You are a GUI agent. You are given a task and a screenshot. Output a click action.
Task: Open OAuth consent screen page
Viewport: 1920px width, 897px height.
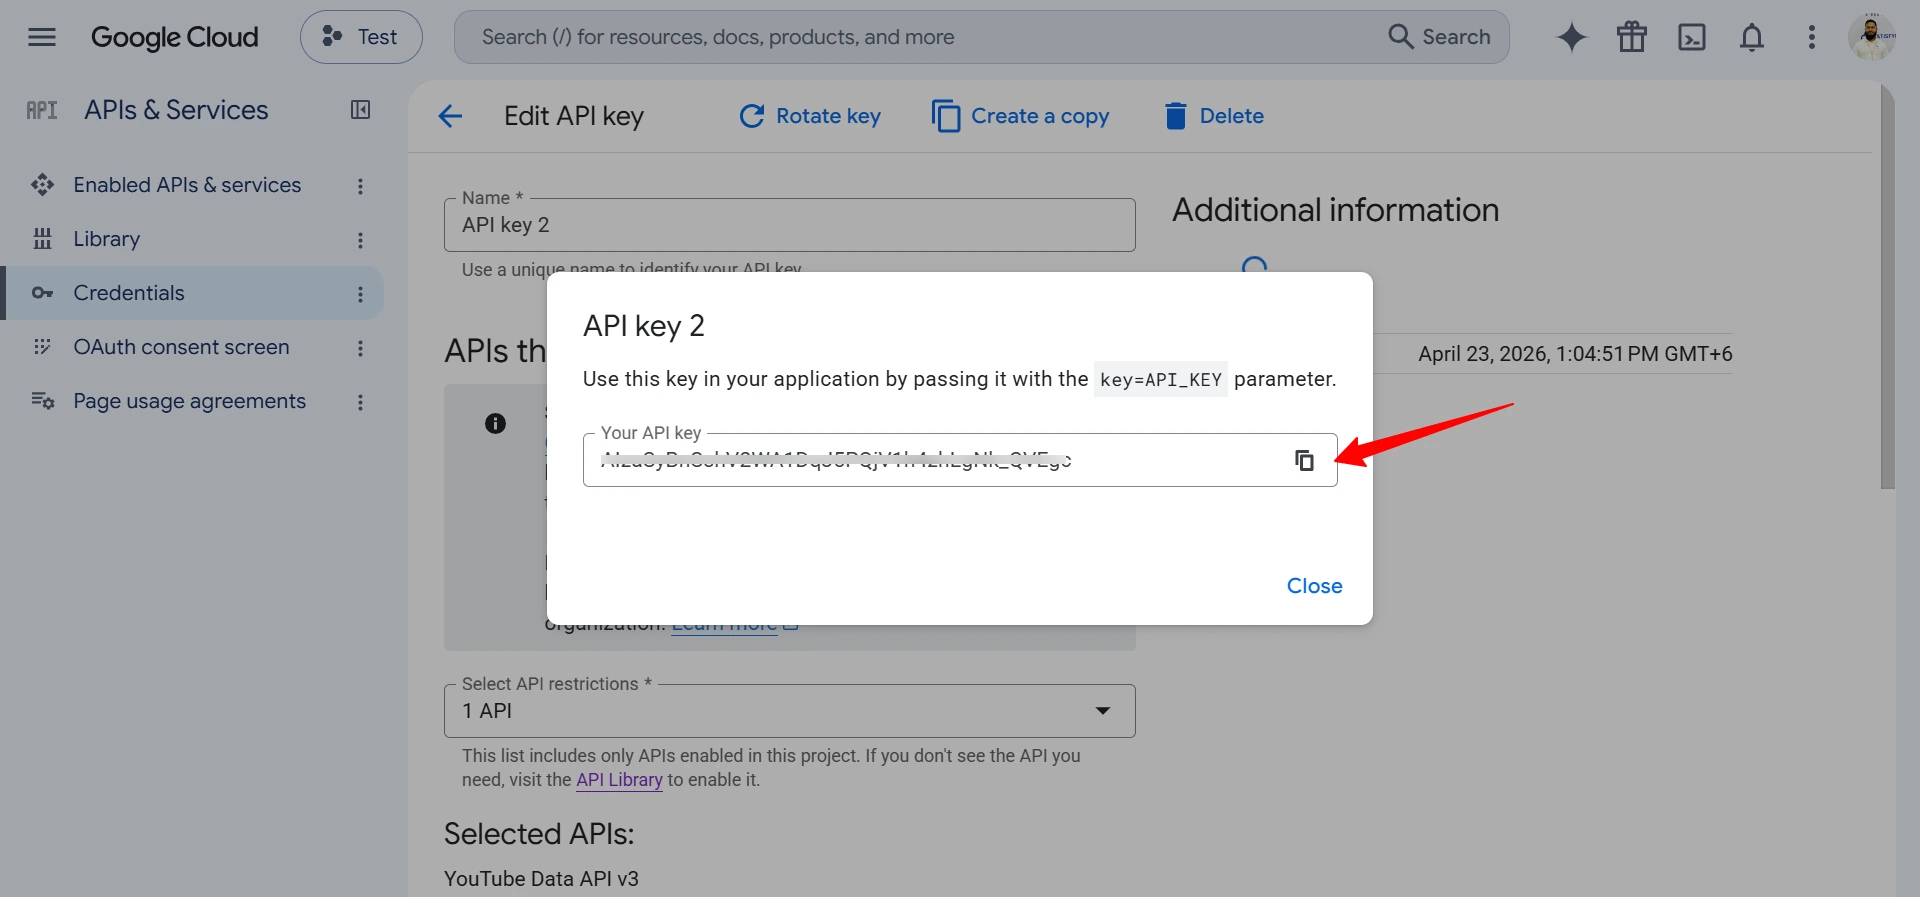[x=181, y=347]
